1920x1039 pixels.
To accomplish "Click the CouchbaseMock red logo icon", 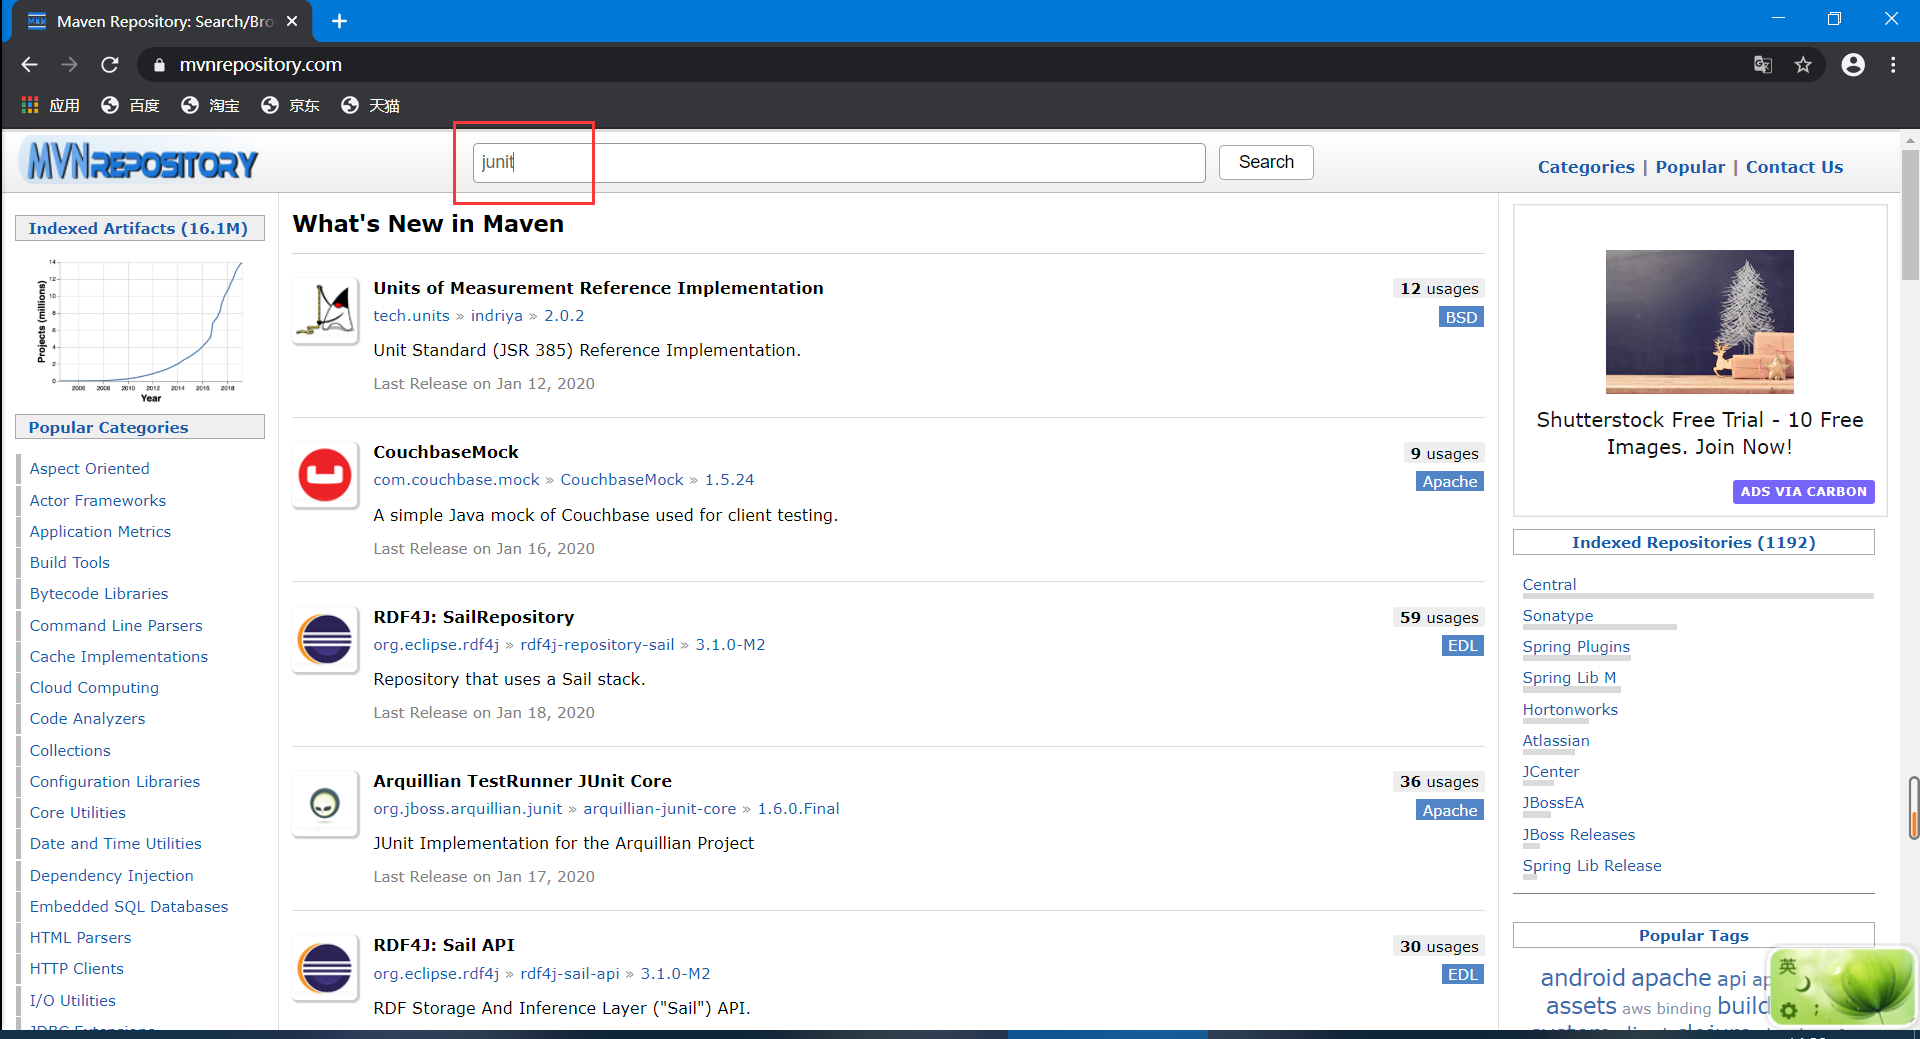I will [x=325, y=475].
